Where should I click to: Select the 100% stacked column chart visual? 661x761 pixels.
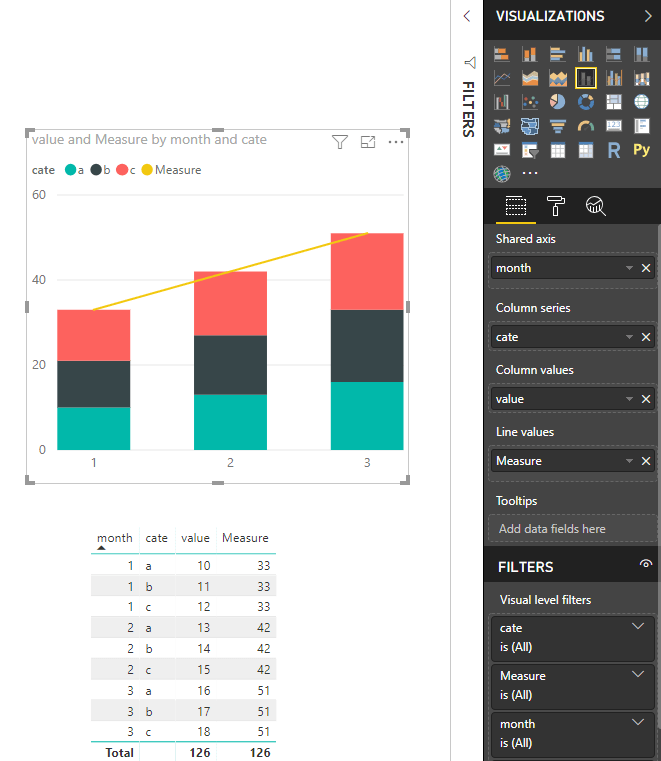tap(641, 54)
